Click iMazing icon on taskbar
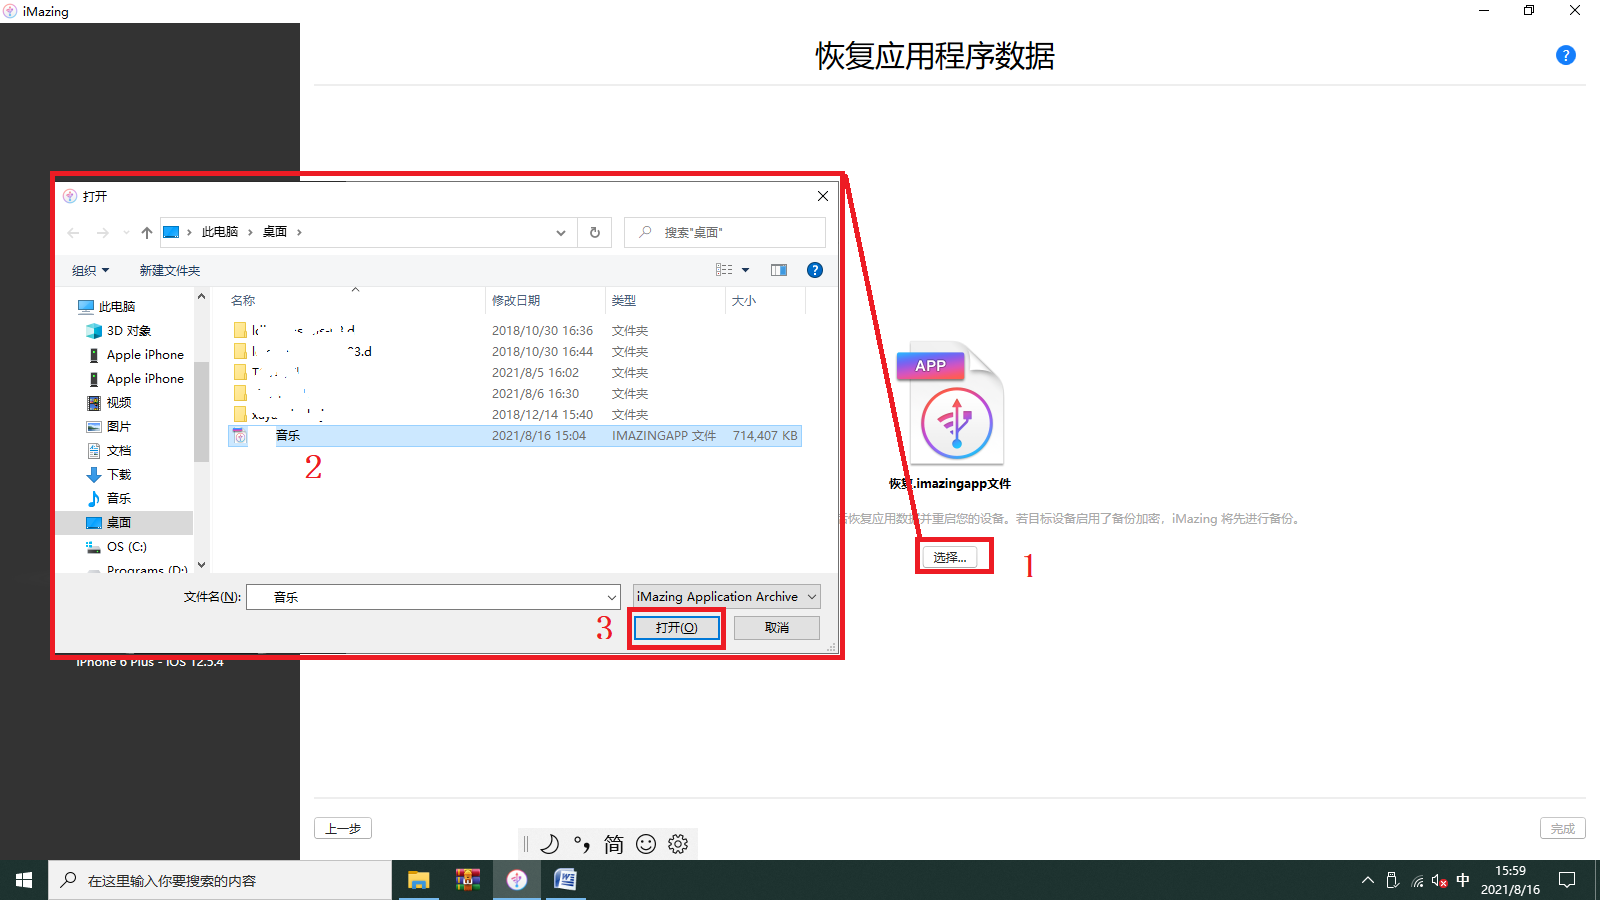Screen dimensions: 1601x900 tap(516, 880)
